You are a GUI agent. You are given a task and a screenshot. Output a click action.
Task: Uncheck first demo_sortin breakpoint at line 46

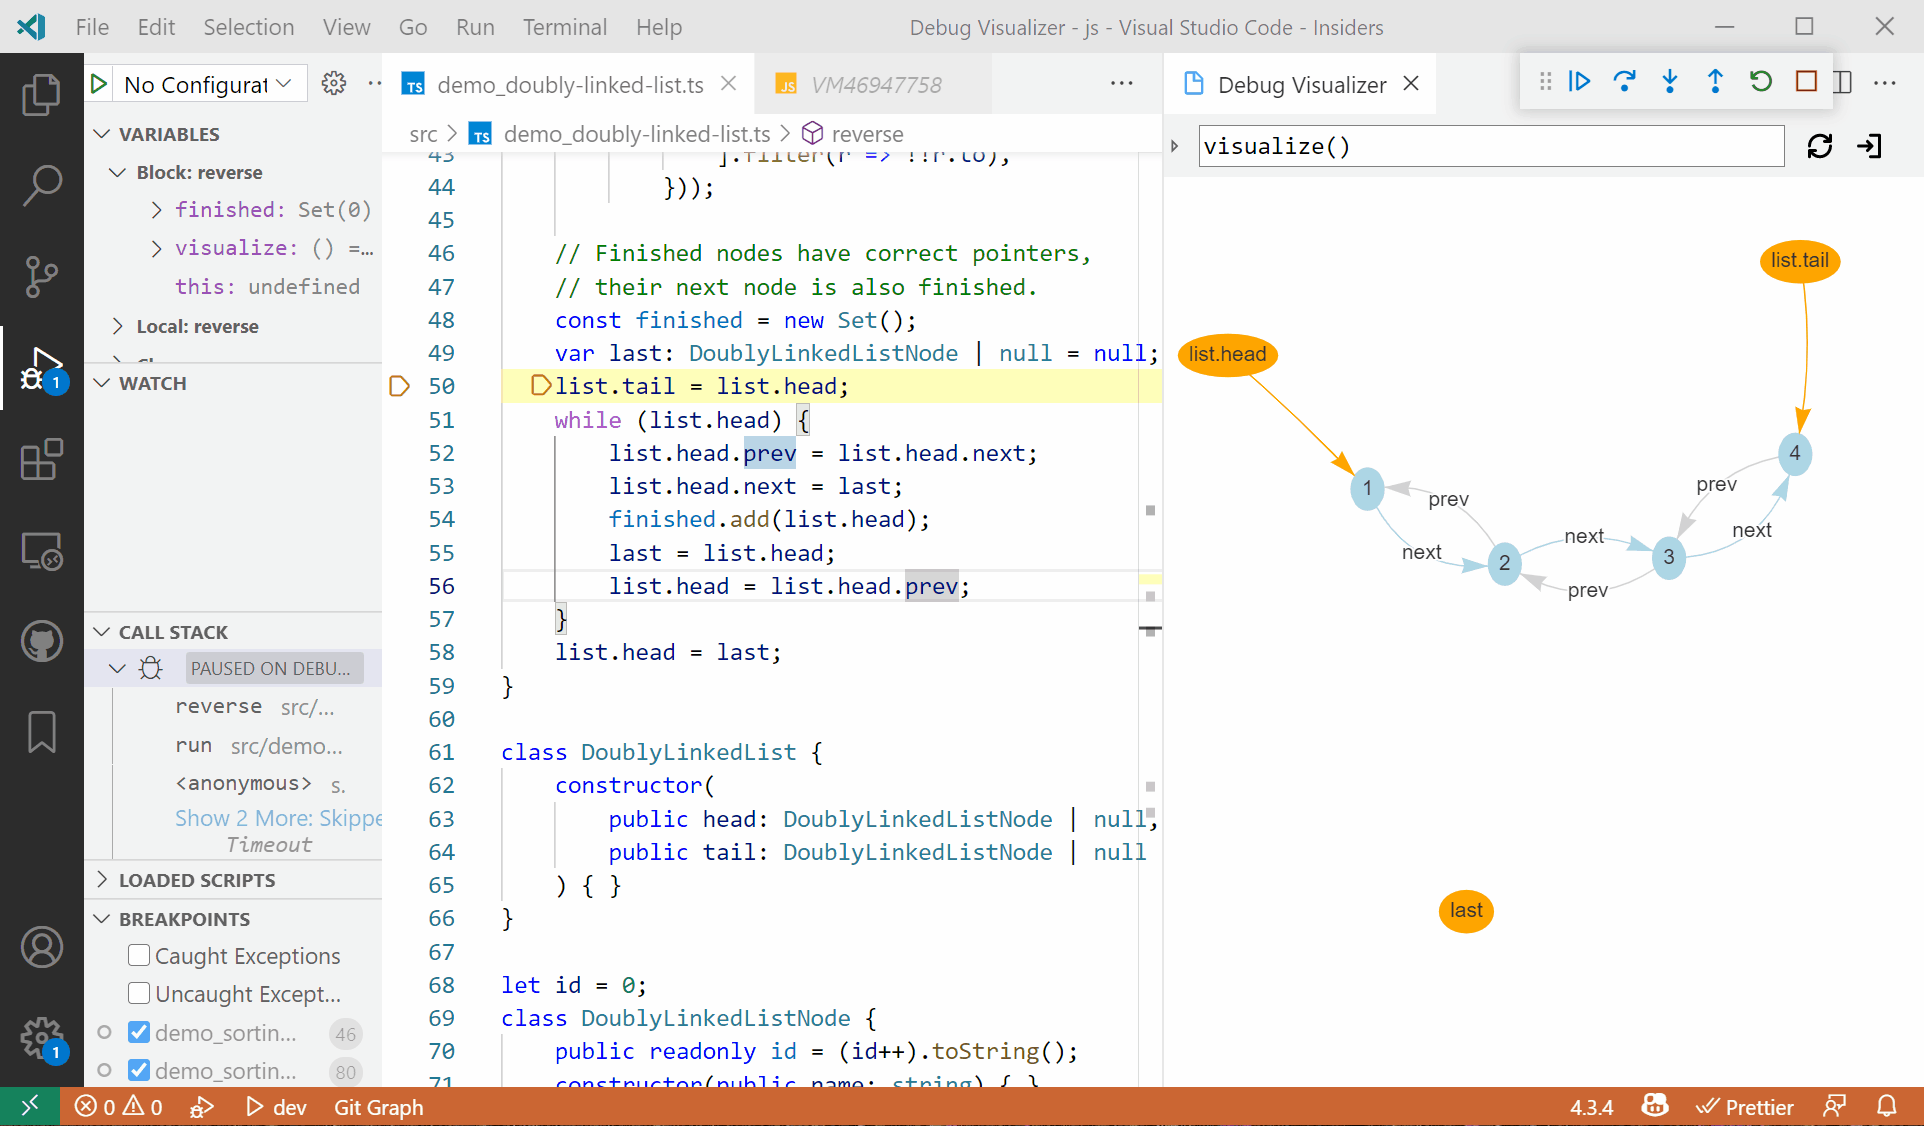[x=139, y=1033]
